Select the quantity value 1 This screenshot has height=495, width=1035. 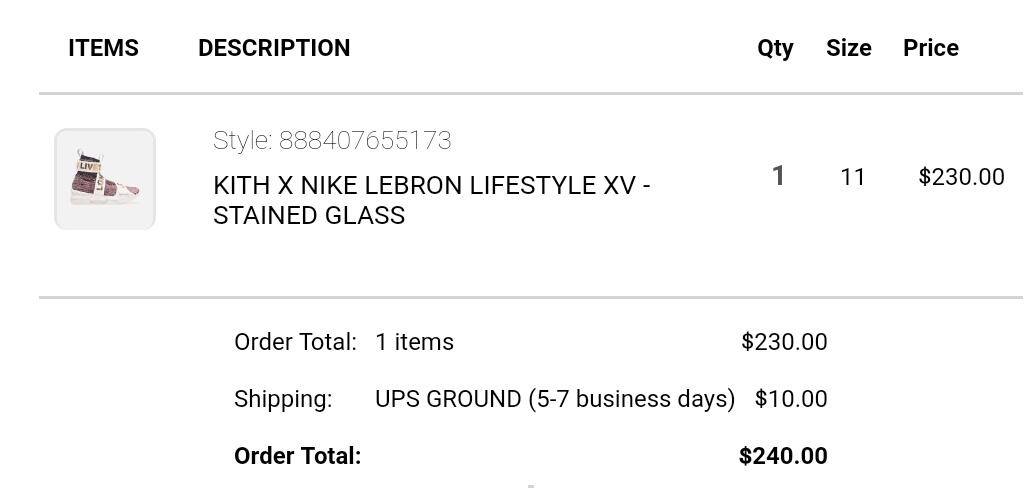pos(778,176)
